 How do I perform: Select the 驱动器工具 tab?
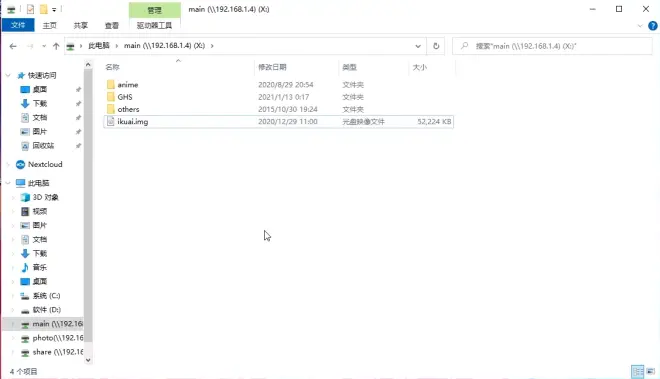[x=154, y=25]
